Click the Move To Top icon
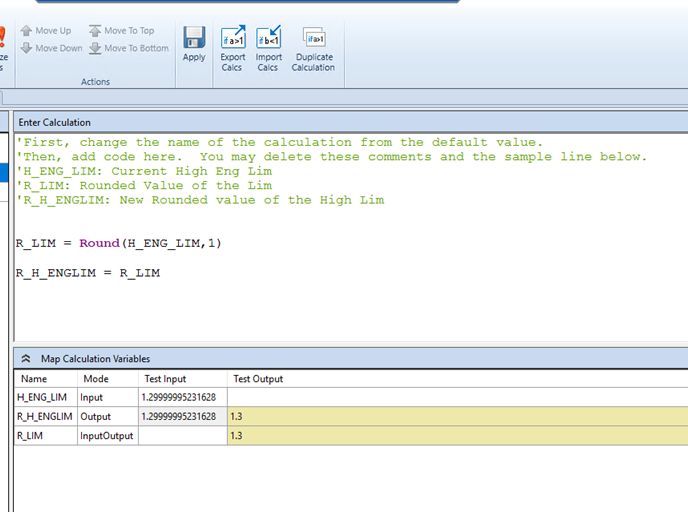 click(95, 31)
